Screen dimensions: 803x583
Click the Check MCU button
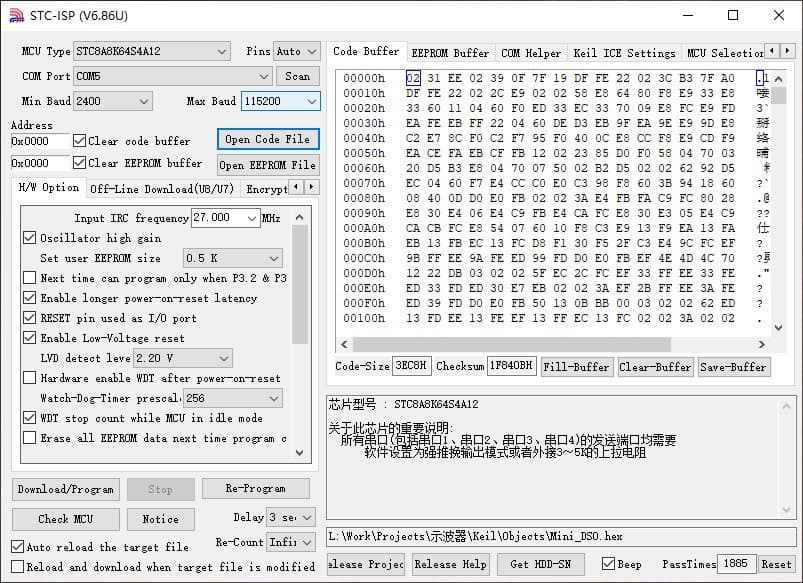click(67, 519)
